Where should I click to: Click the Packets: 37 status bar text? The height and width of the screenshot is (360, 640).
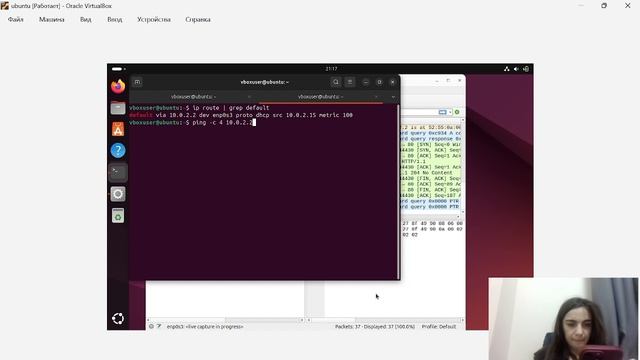[x=375, y=327]
